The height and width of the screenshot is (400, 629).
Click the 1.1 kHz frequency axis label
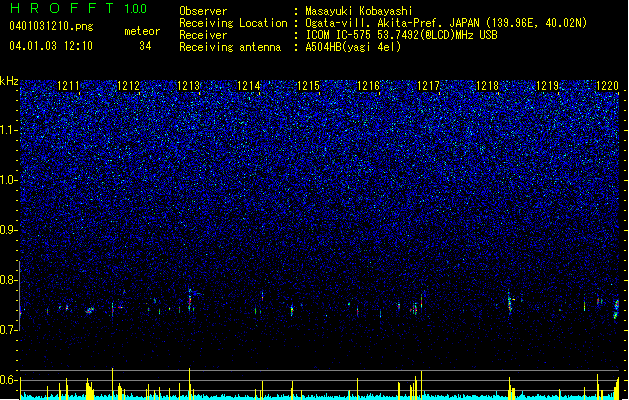[x=8, y=130]
